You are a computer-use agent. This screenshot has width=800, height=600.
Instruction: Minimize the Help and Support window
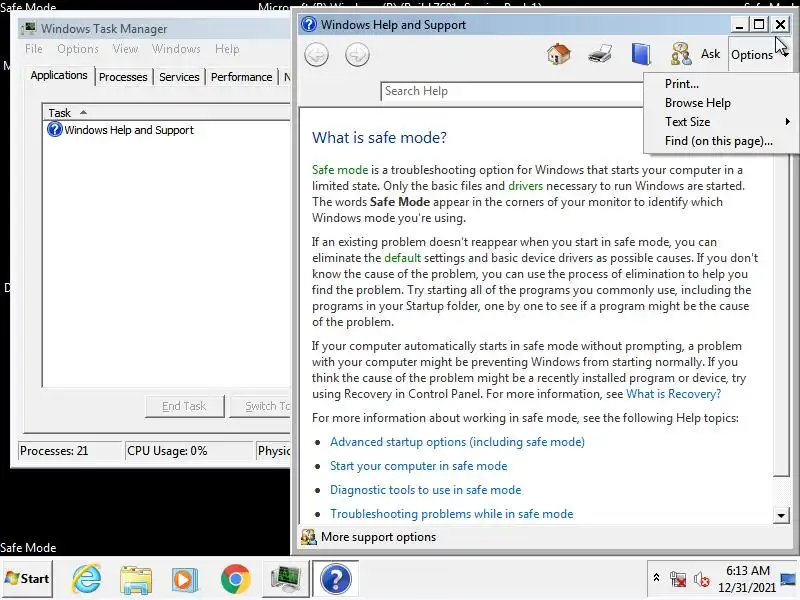pos(739,24)
